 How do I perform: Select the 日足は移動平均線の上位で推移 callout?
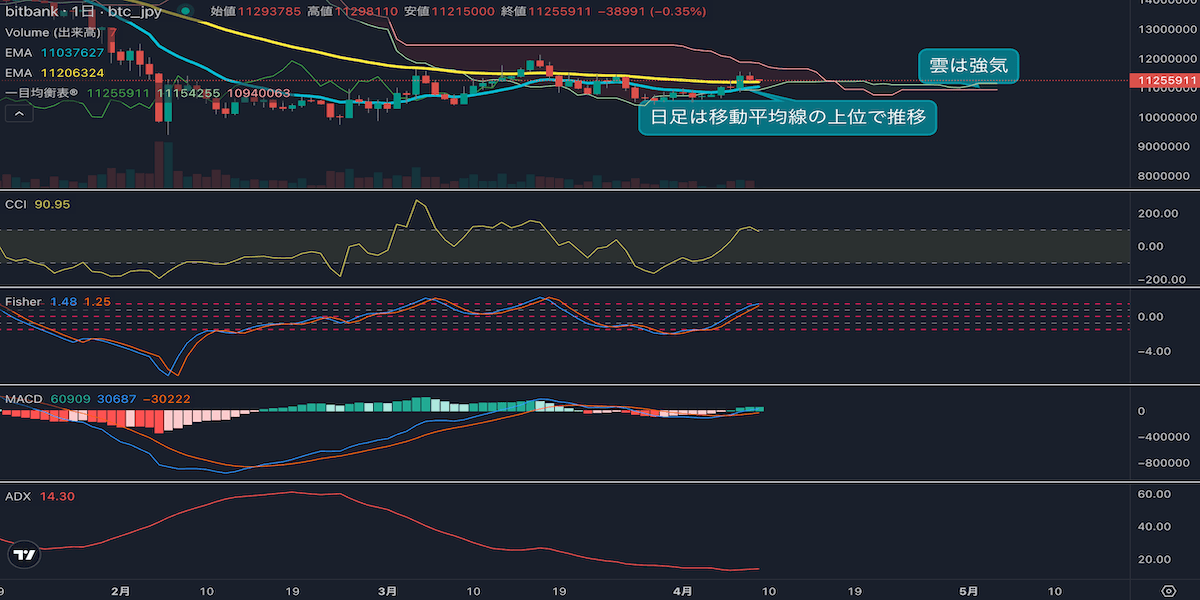(x=788, y=118)
